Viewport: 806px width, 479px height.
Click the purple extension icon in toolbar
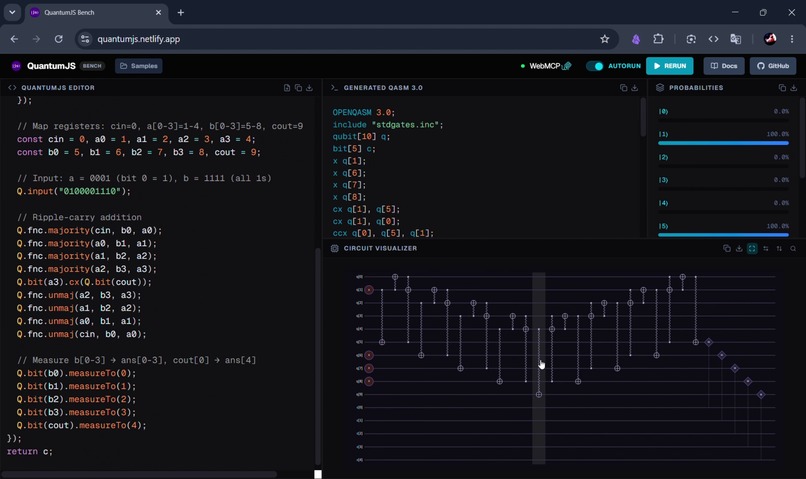636,39
